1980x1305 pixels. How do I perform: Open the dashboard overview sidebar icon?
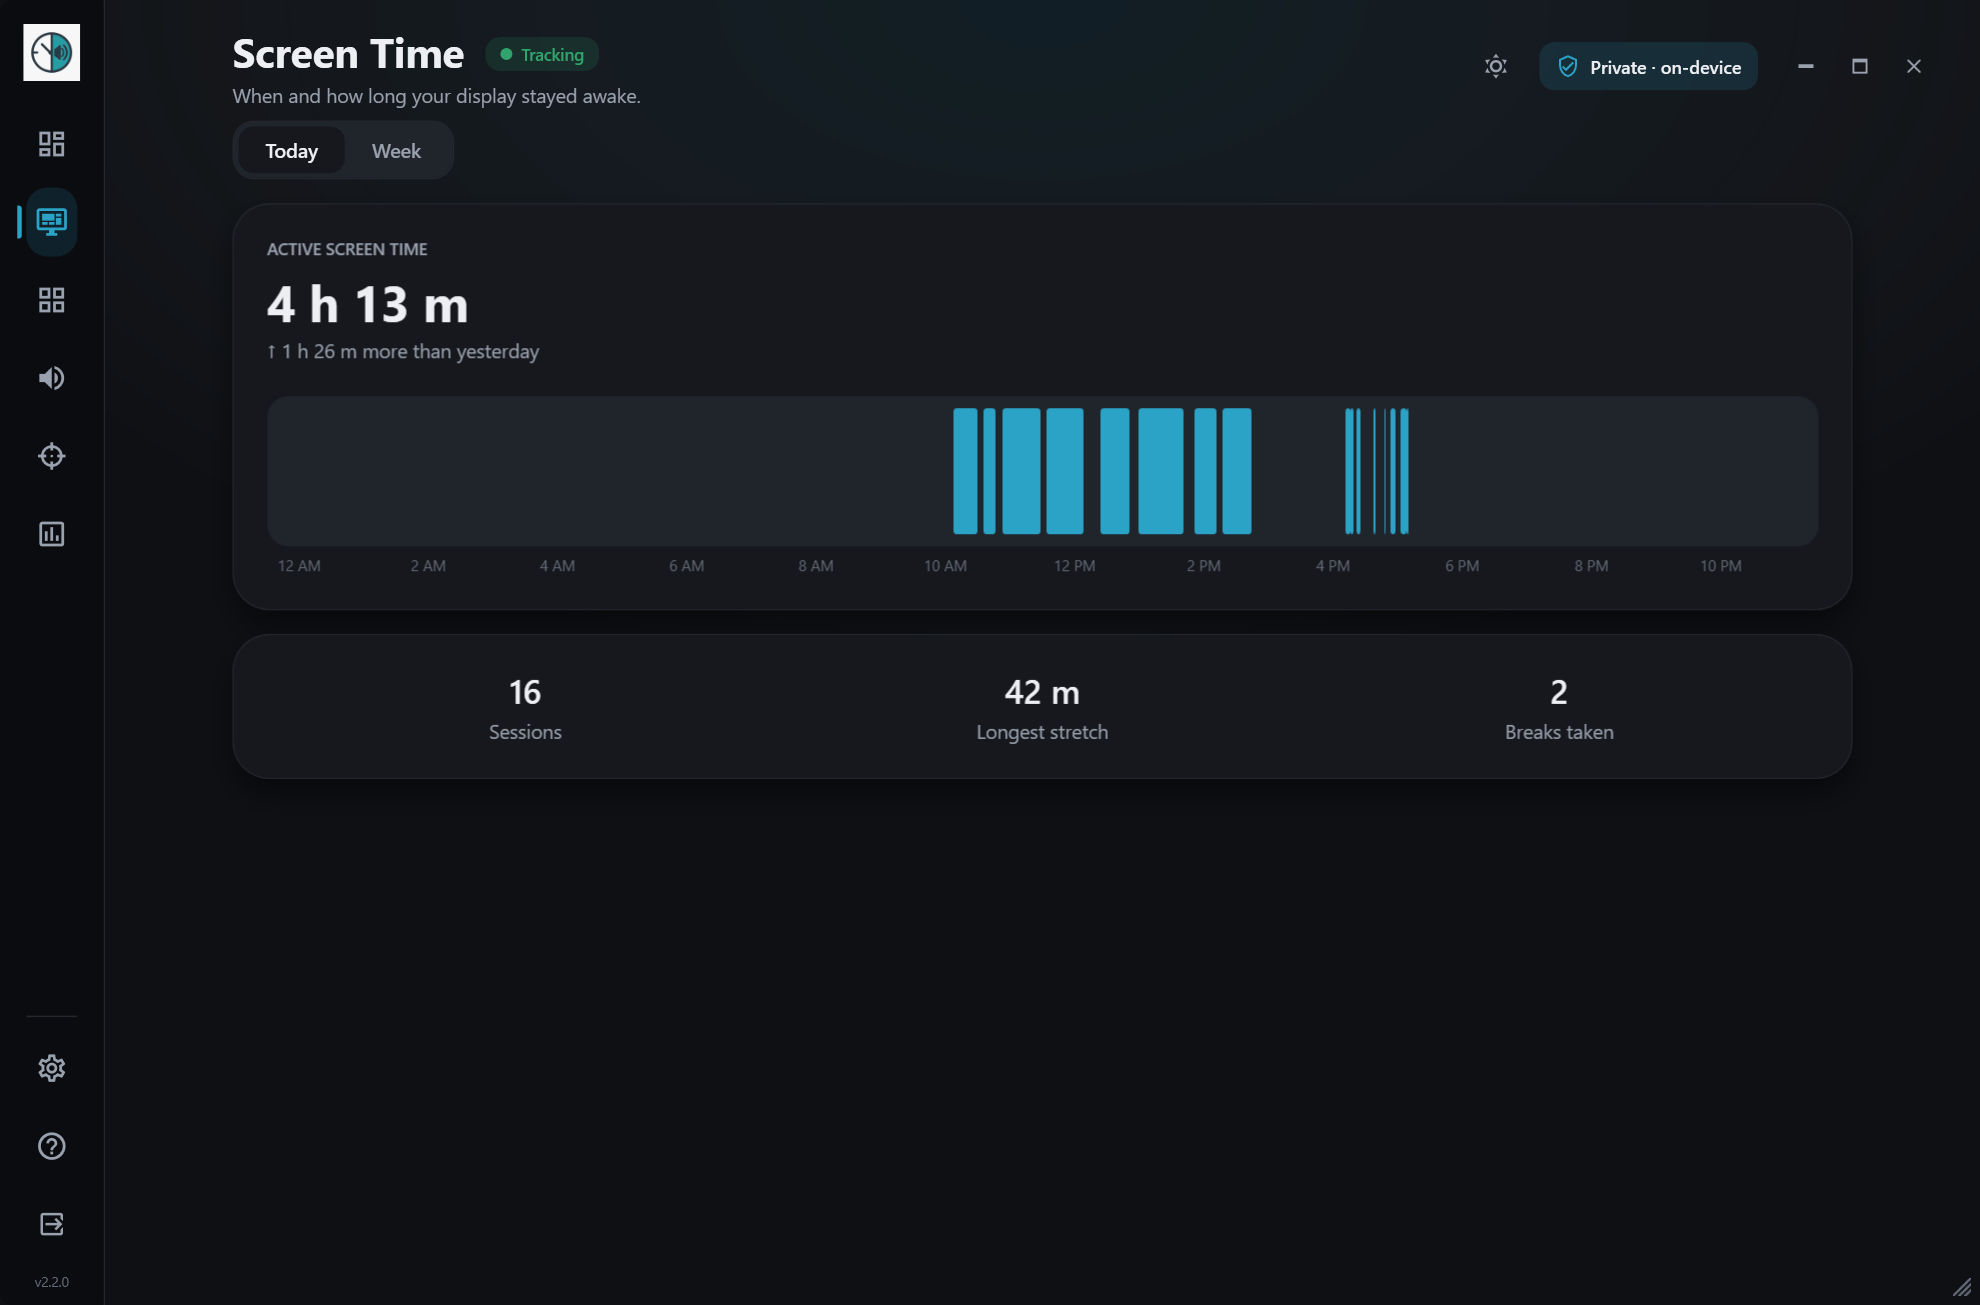click(x=52, y=144)
